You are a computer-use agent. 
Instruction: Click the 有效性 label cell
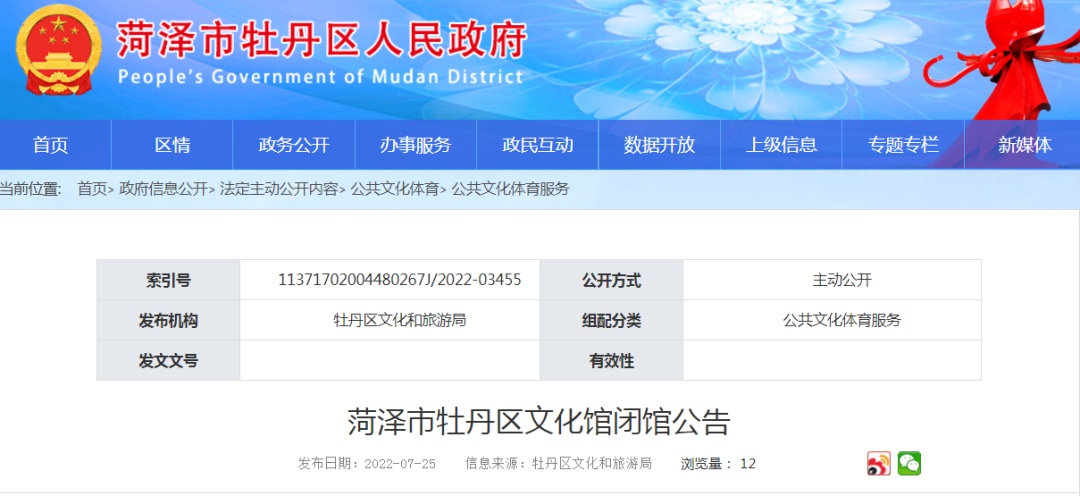point(611,360)
